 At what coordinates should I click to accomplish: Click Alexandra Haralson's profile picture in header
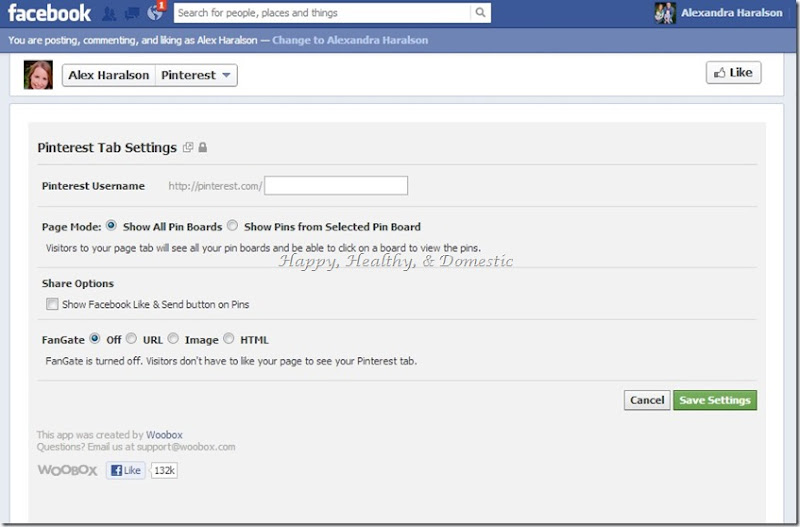(x=665, y=13)
